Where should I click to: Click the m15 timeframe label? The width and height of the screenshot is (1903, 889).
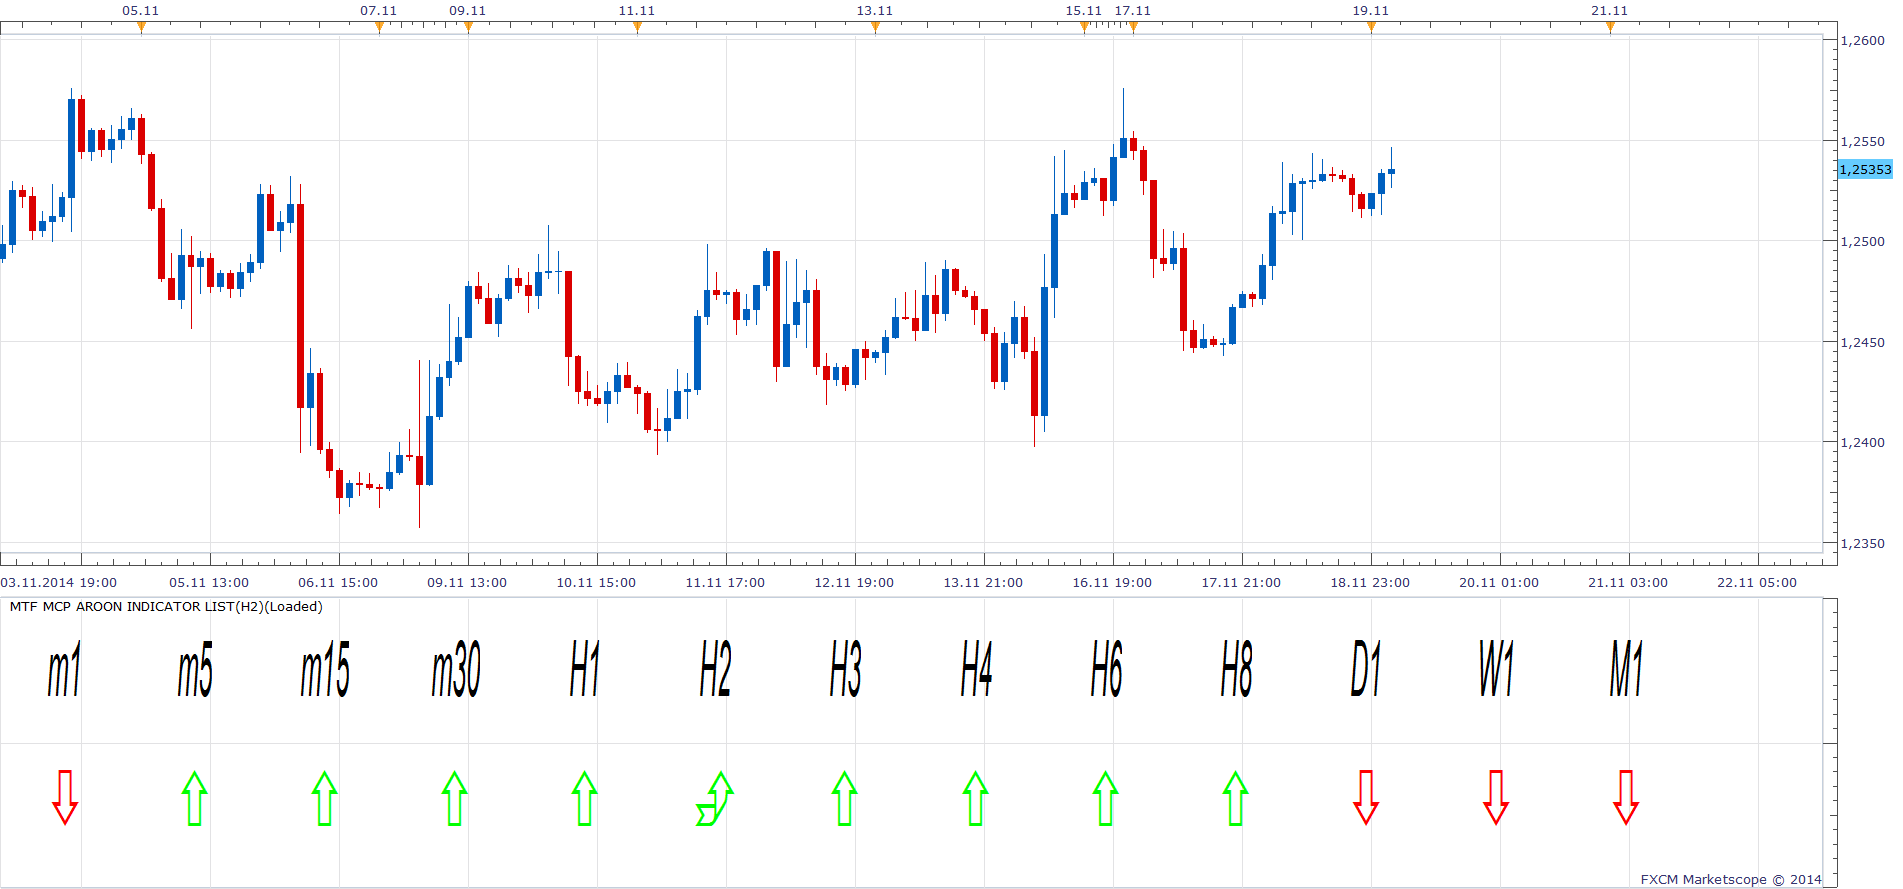tap(325, 669)
